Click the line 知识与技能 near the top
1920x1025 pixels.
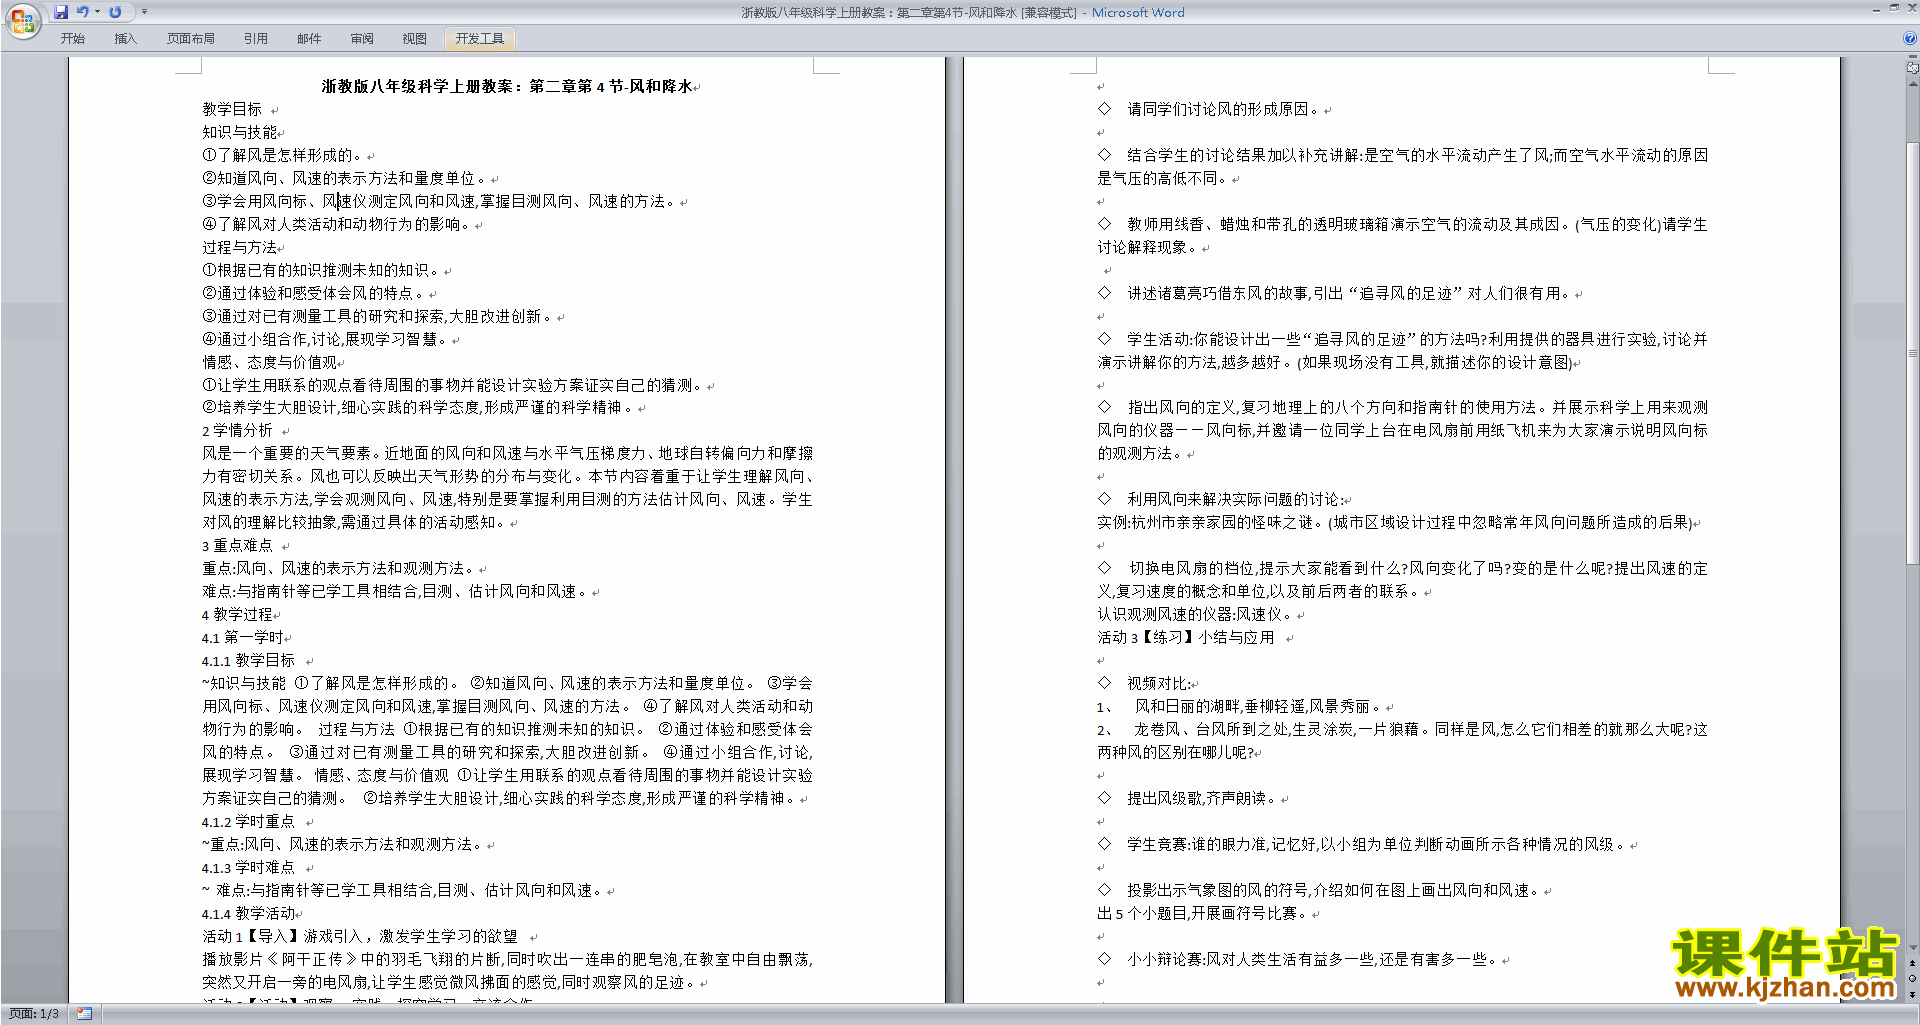point(240,132)
